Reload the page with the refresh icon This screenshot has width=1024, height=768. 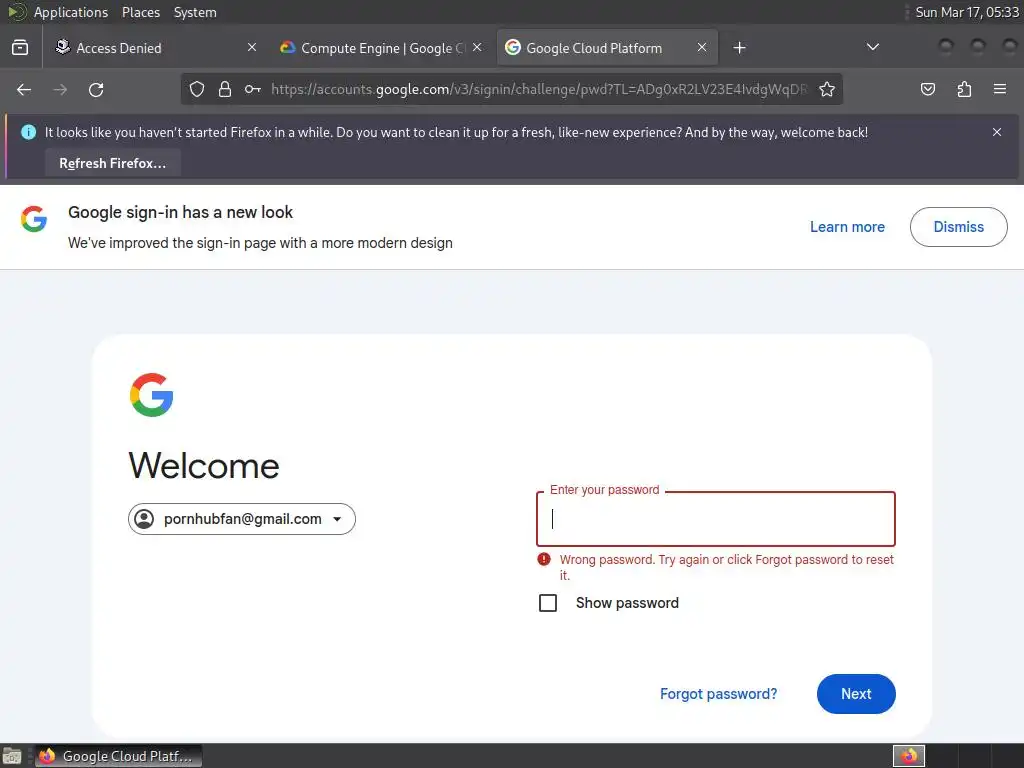[x=96, y=89]
